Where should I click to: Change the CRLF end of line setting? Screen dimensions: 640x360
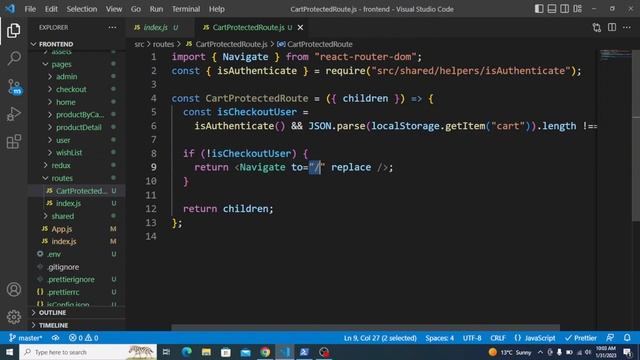tap(498, 338)
